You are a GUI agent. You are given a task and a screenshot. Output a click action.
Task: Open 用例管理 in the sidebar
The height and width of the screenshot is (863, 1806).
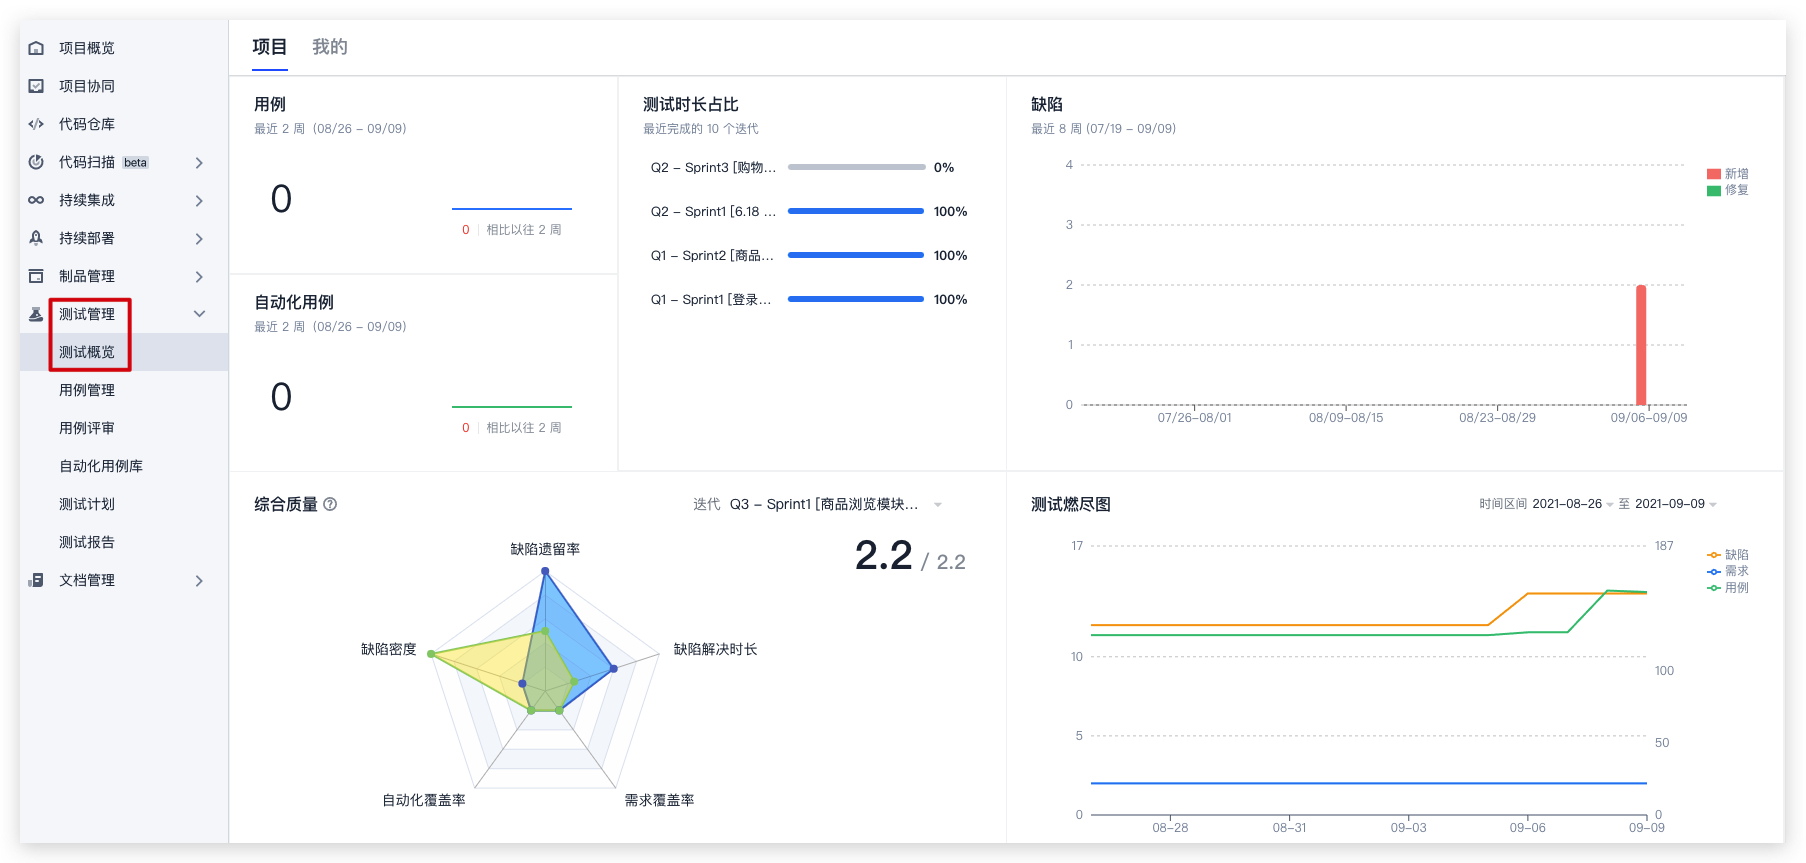[x=87, y=390]
